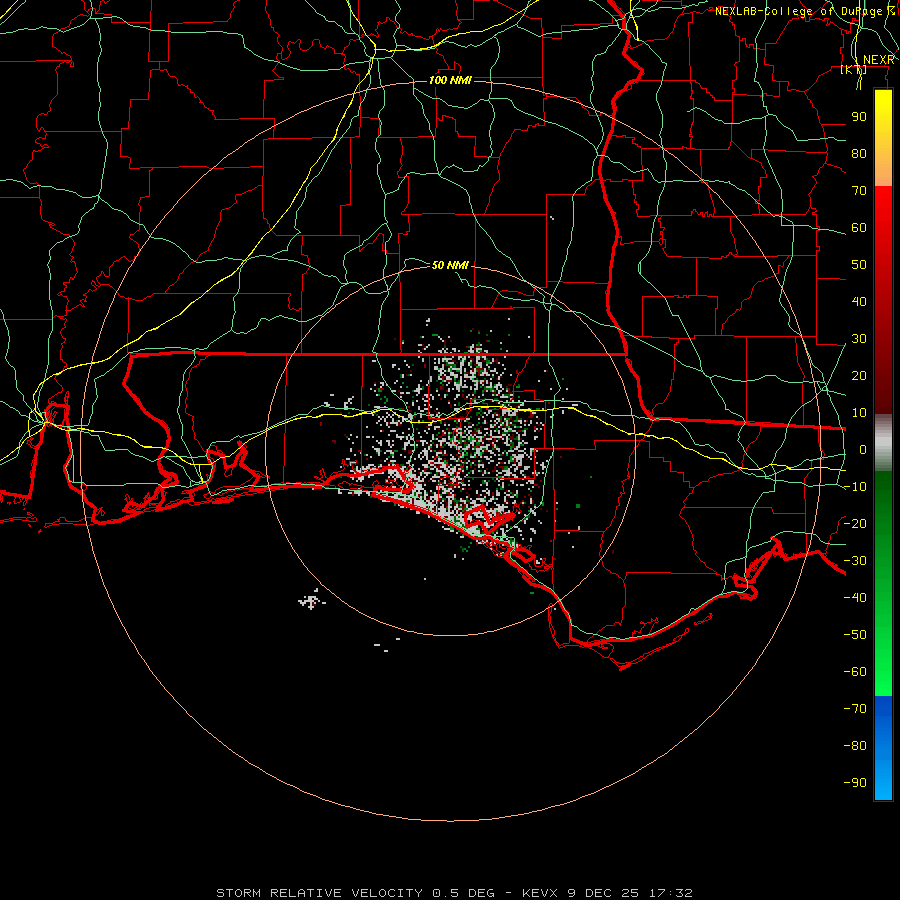Click "0.5 DEG" elevation angle in footer
This screenshot has width=900, height=900.
point(463,893)
